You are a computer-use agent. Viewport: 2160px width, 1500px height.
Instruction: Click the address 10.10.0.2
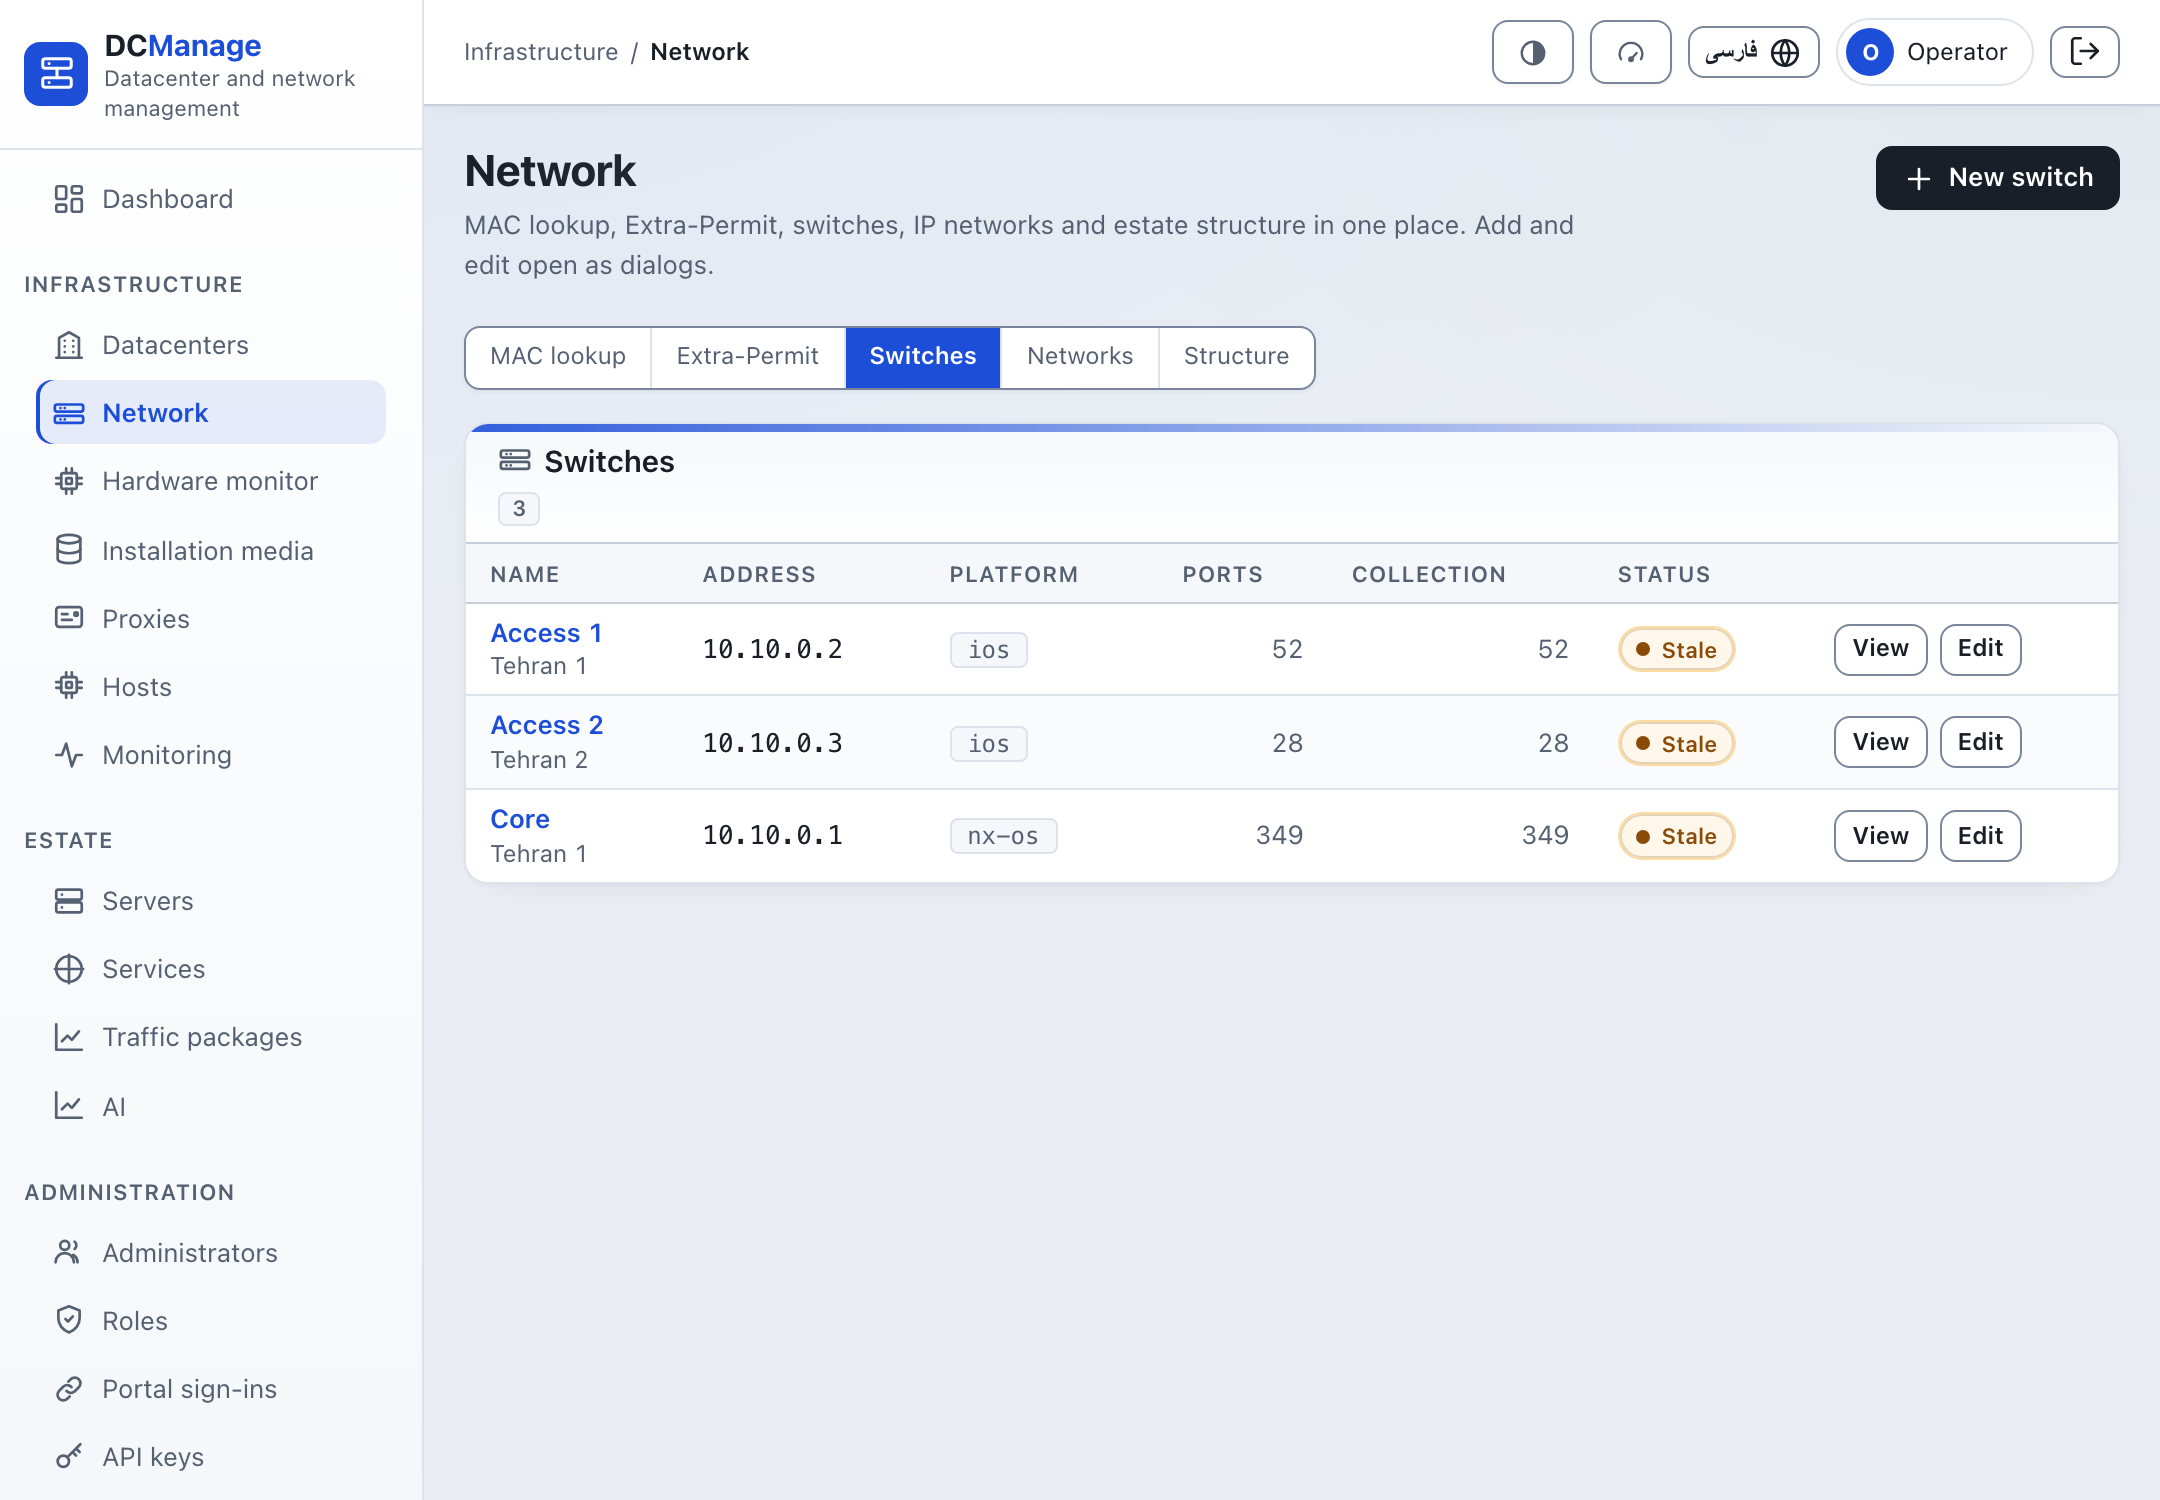coord(772,649)
